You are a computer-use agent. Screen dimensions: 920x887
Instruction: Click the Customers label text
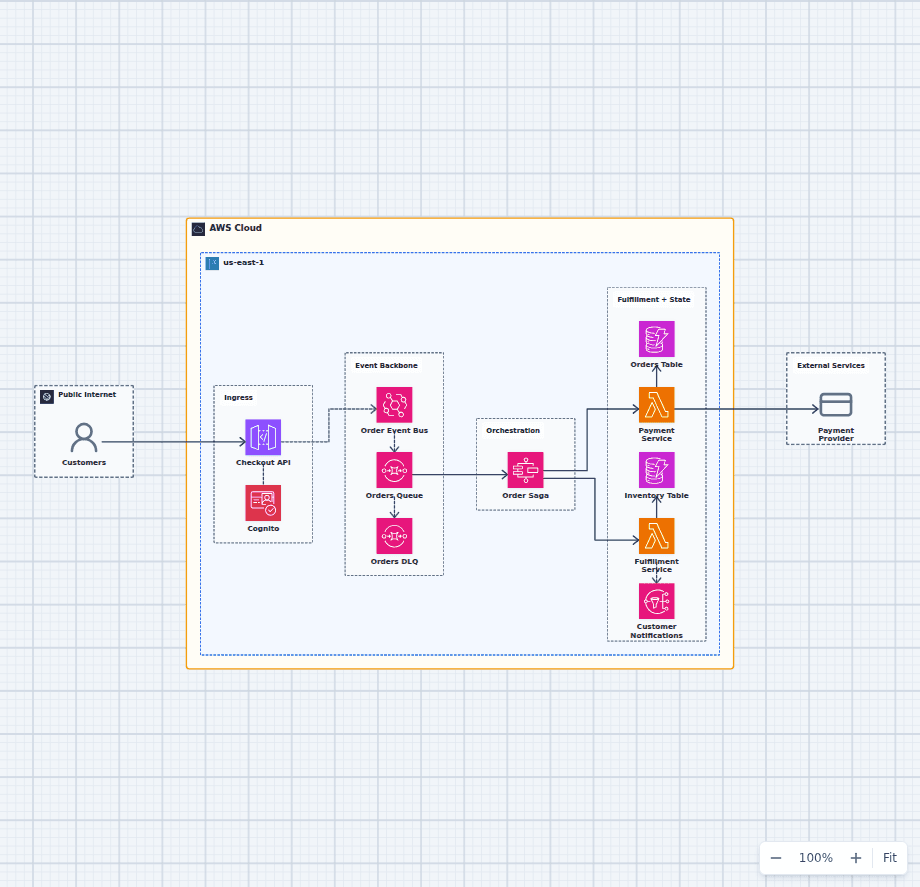click(84, 462)
